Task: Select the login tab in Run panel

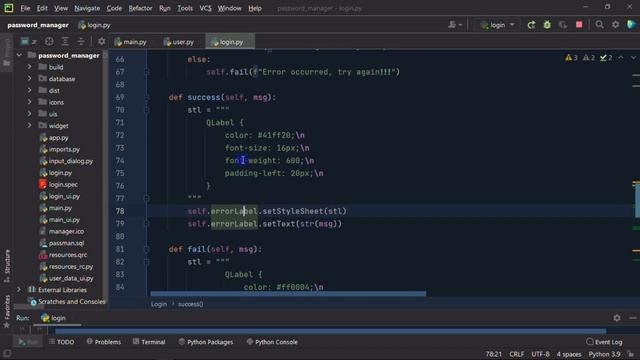Action: tap(53, 318)
